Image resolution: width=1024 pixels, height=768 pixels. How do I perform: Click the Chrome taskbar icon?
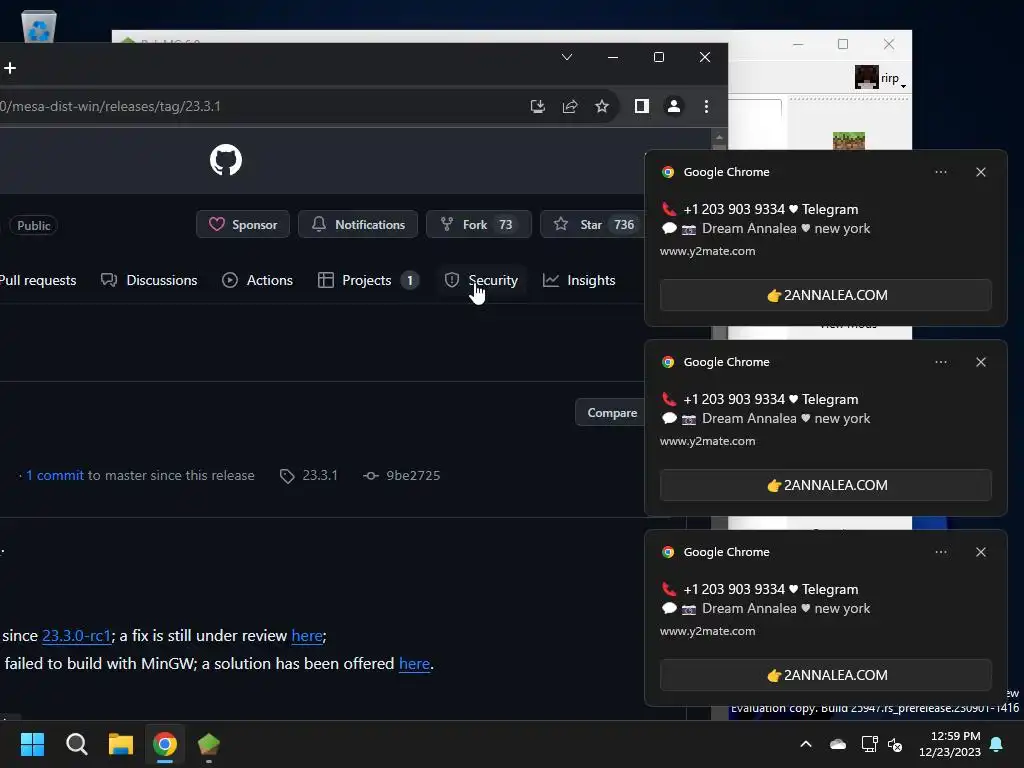click(x=165, y=744)
